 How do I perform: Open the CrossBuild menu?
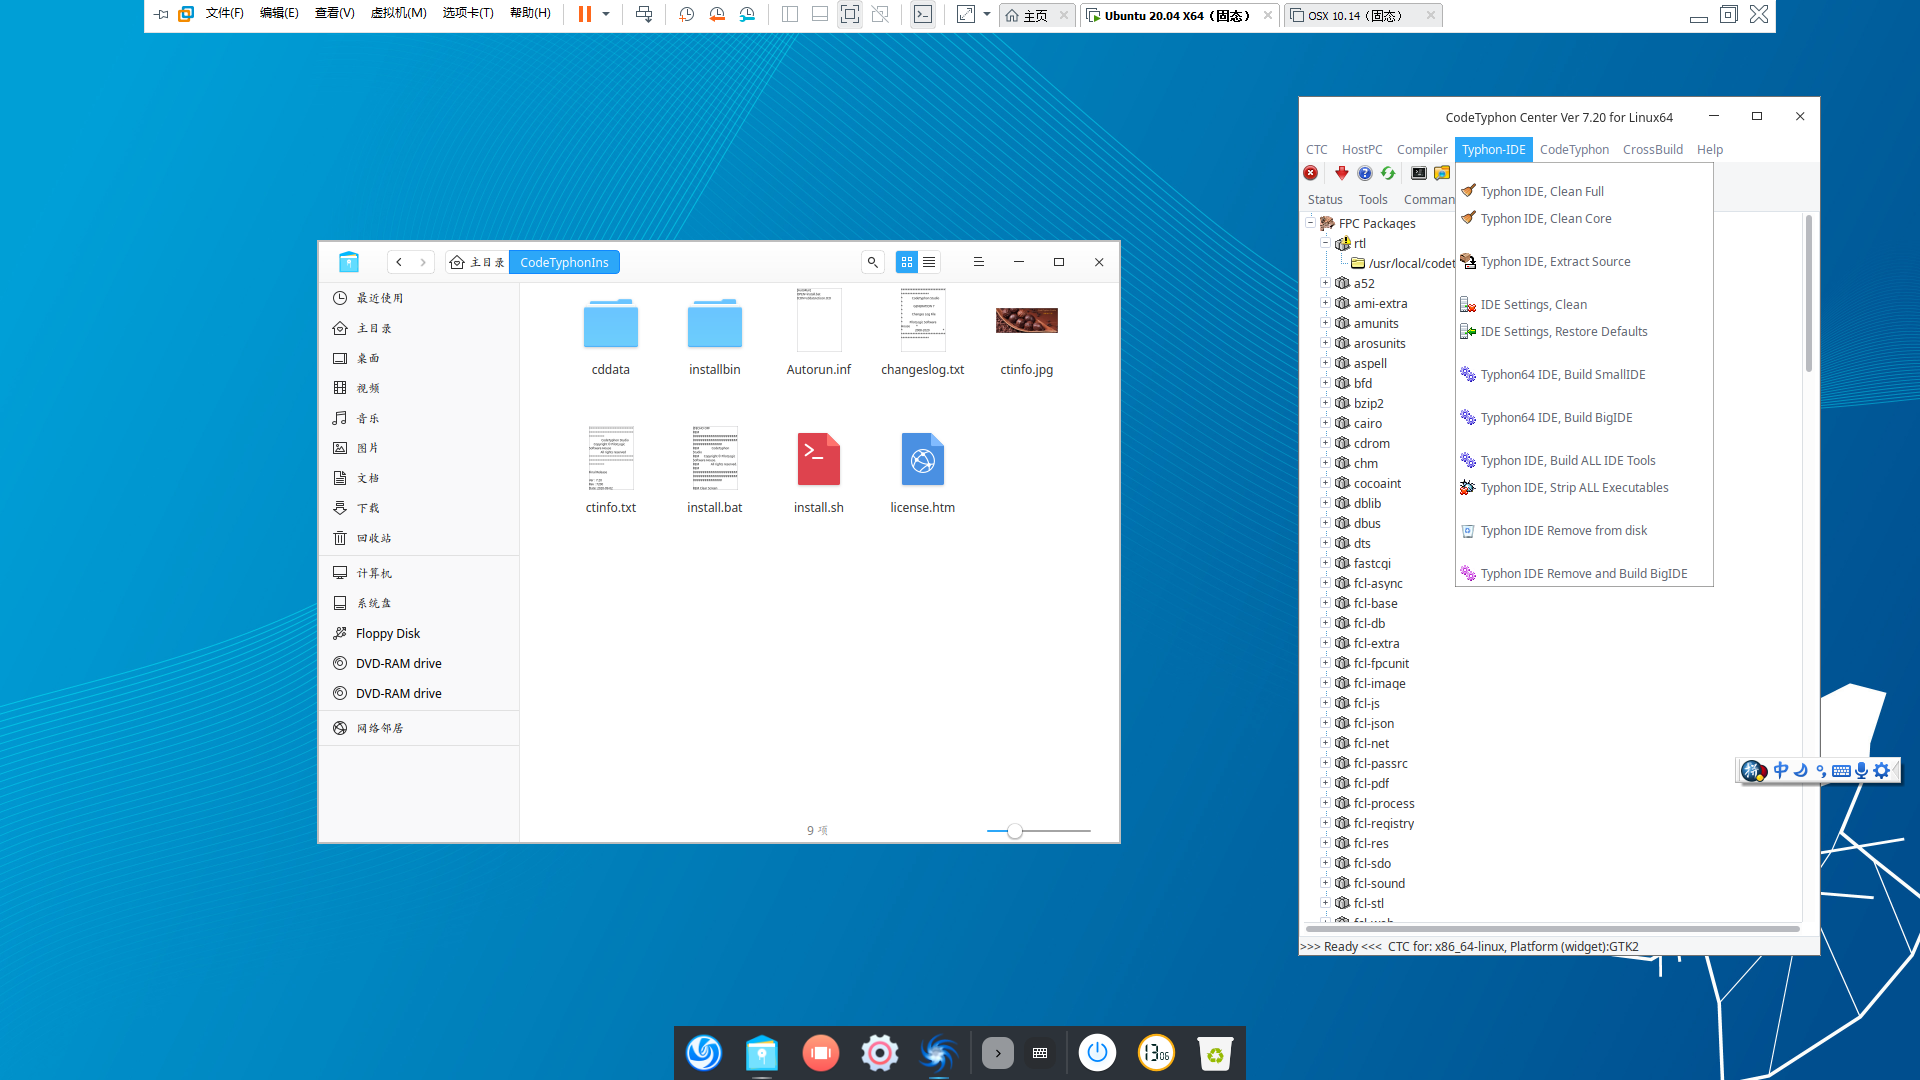(1653, 149)
